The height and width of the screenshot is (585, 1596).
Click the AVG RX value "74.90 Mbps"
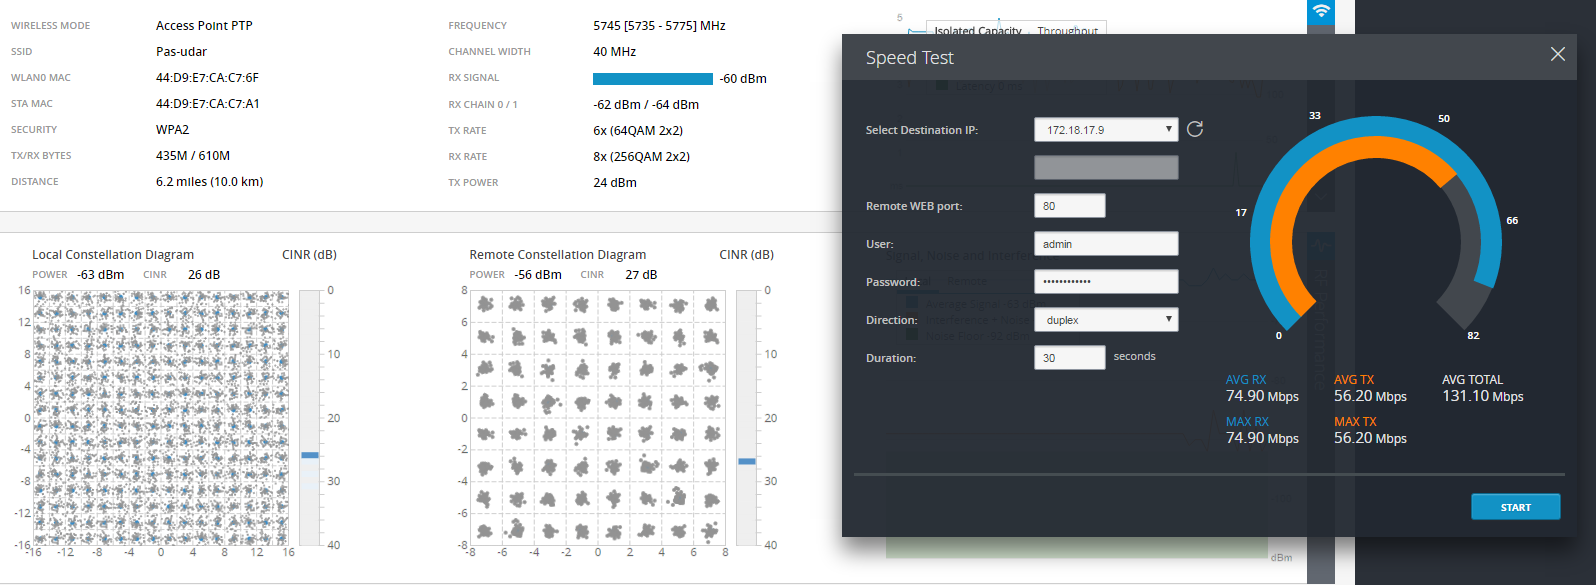[1262, 396]
